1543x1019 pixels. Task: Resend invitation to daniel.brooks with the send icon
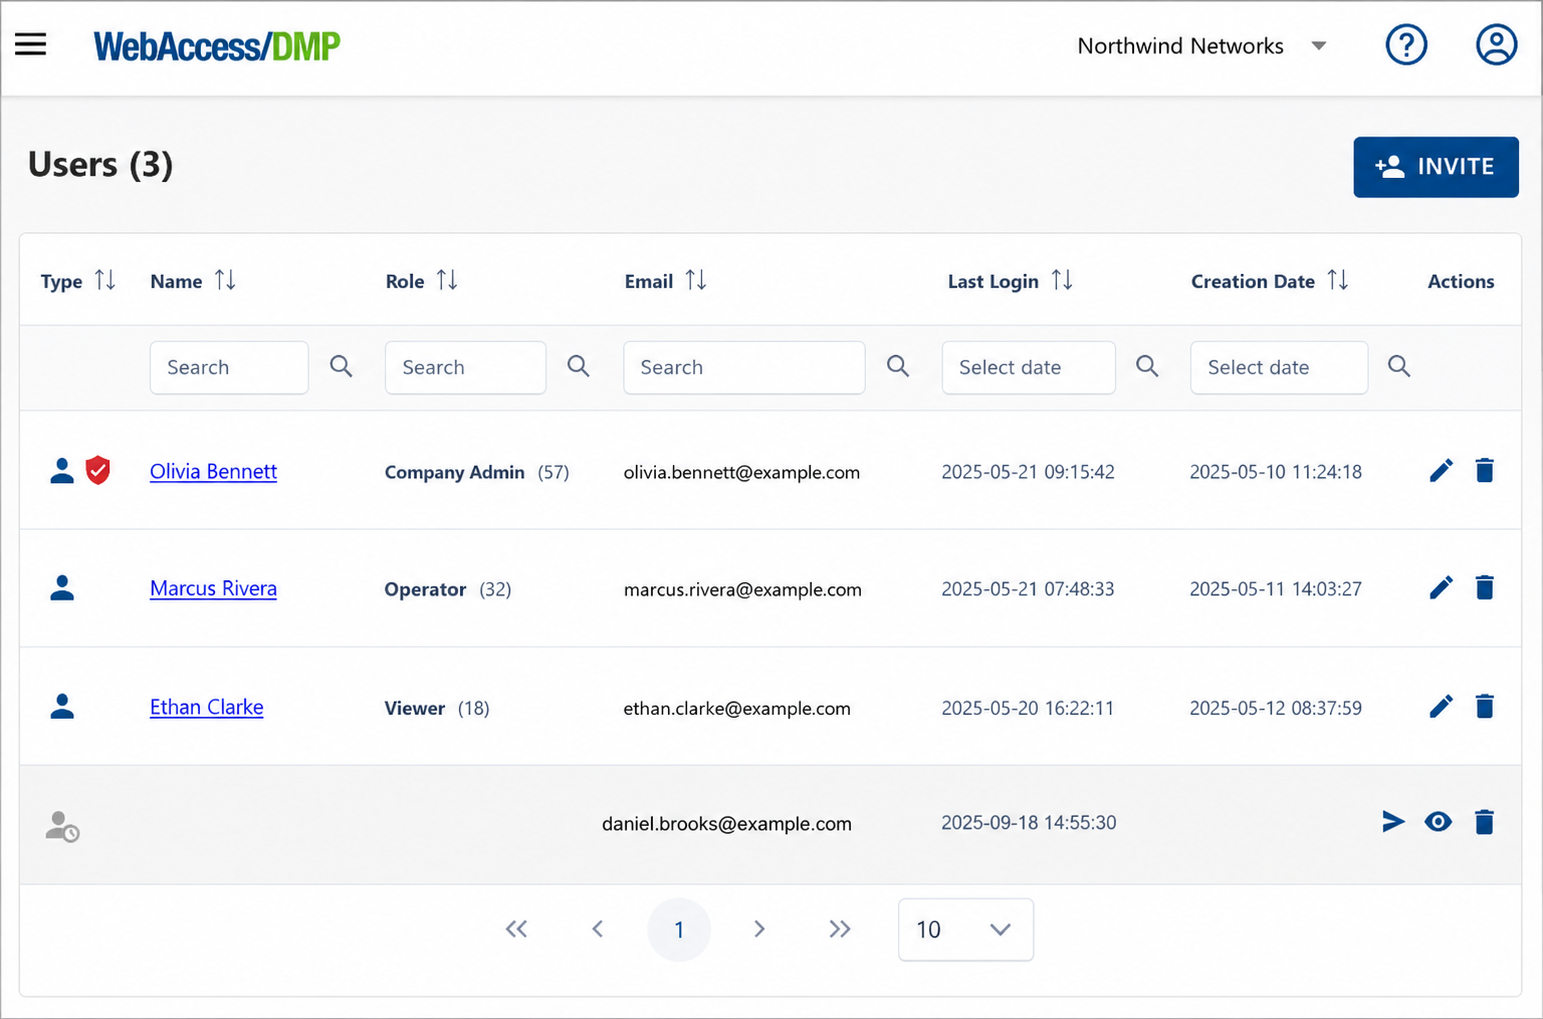(x=1393, y=822)
